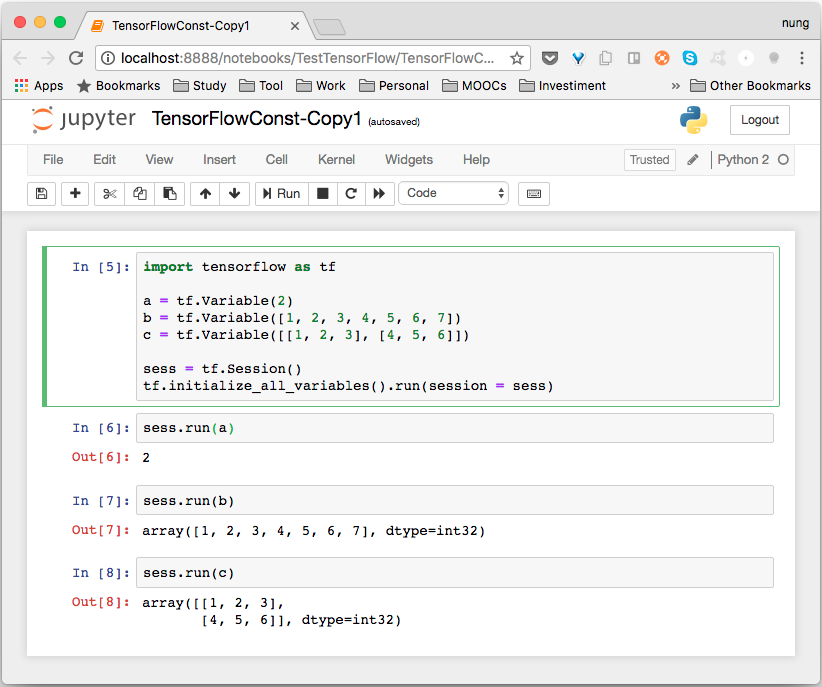Click the nung profile name
The image size is (822, 687).
[795, 23]
